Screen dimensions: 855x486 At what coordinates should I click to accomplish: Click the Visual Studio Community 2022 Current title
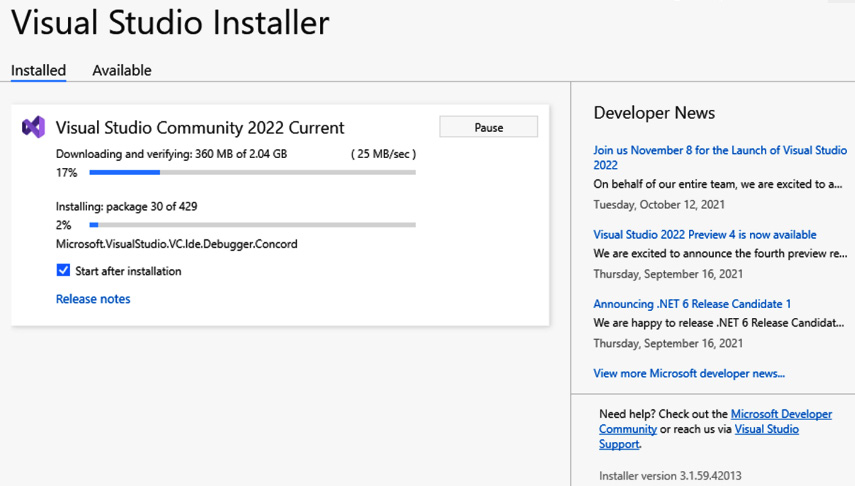point(200,128)
